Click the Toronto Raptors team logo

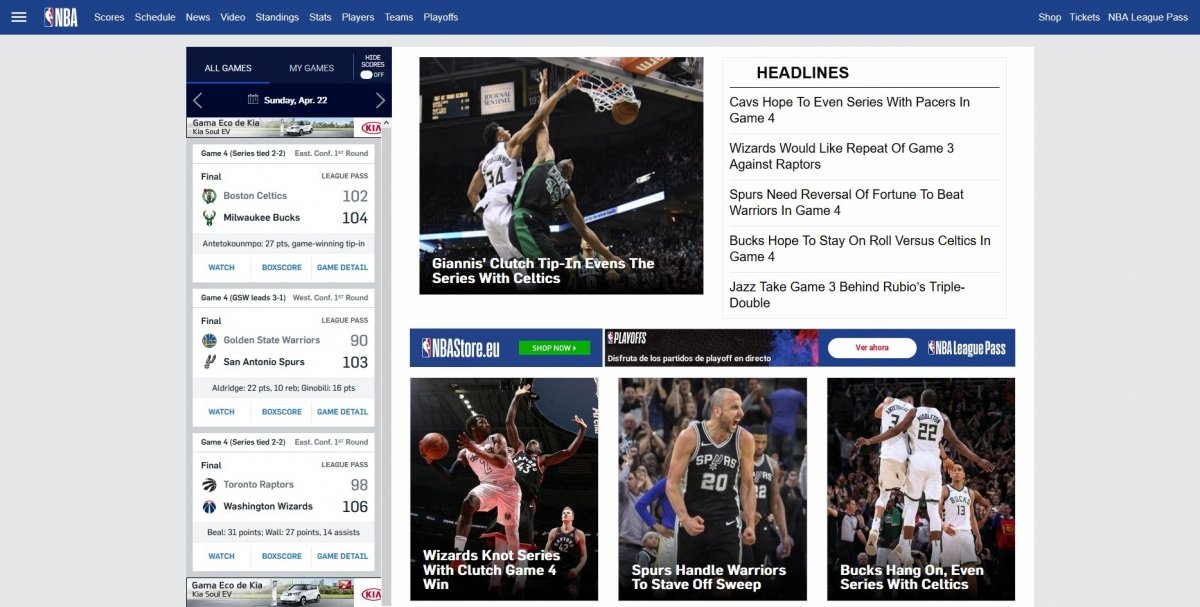[209, 484]
